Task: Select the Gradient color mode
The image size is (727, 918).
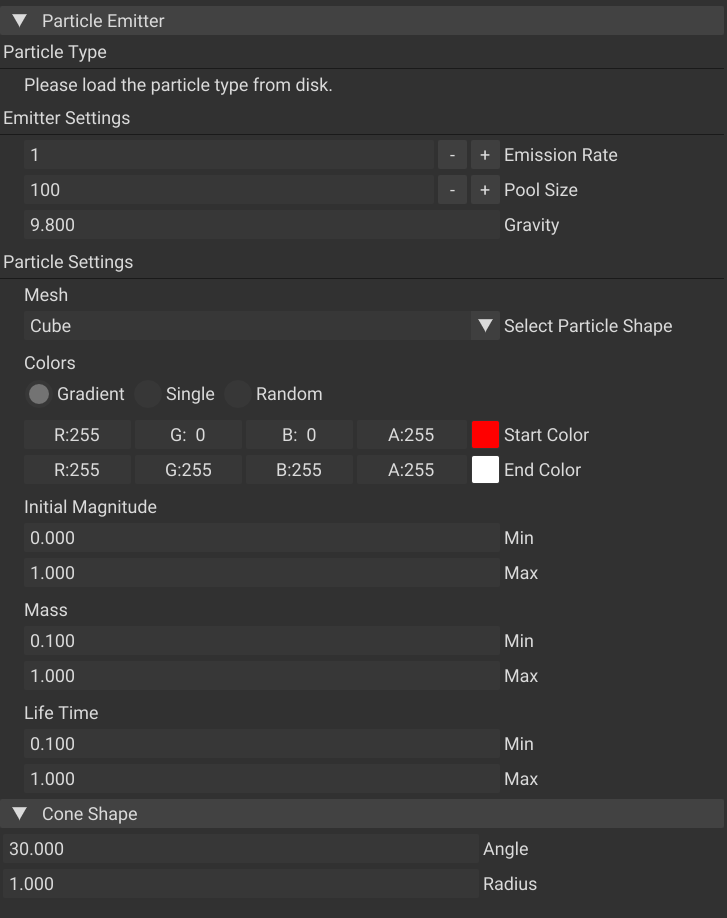Action: (x=39, y=394)
